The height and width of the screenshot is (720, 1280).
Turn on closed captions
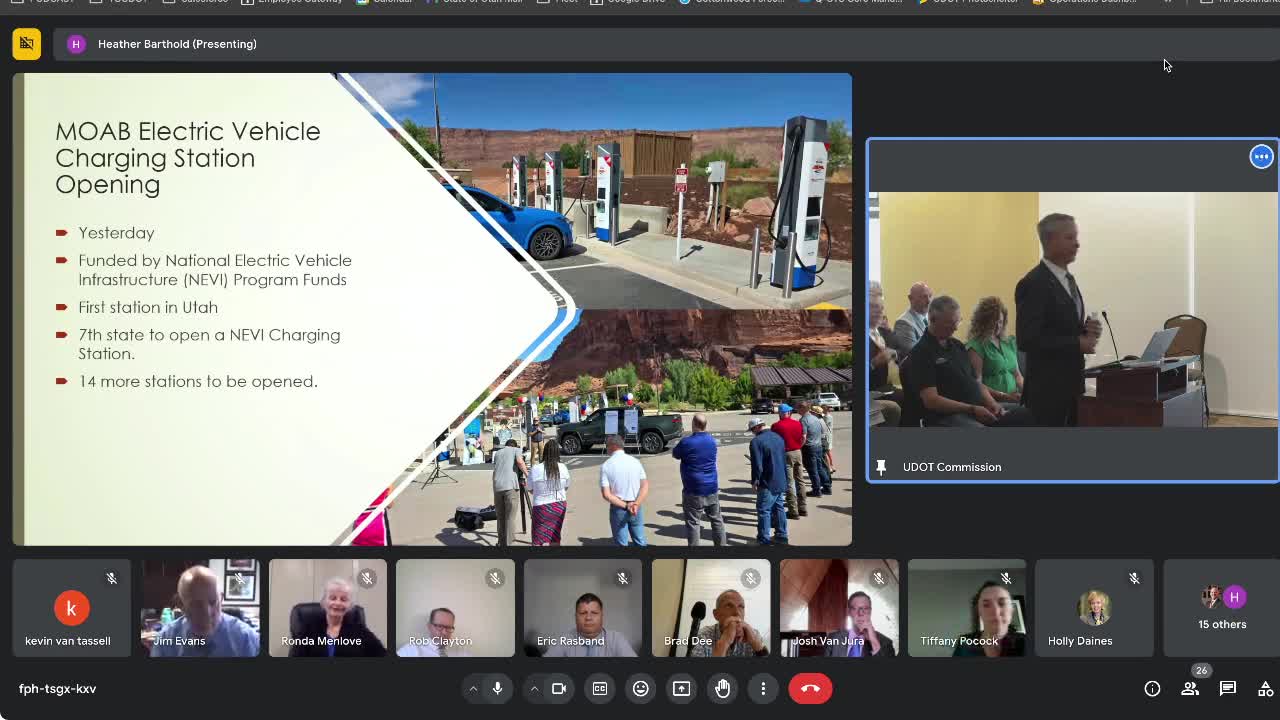click(600, 688)
